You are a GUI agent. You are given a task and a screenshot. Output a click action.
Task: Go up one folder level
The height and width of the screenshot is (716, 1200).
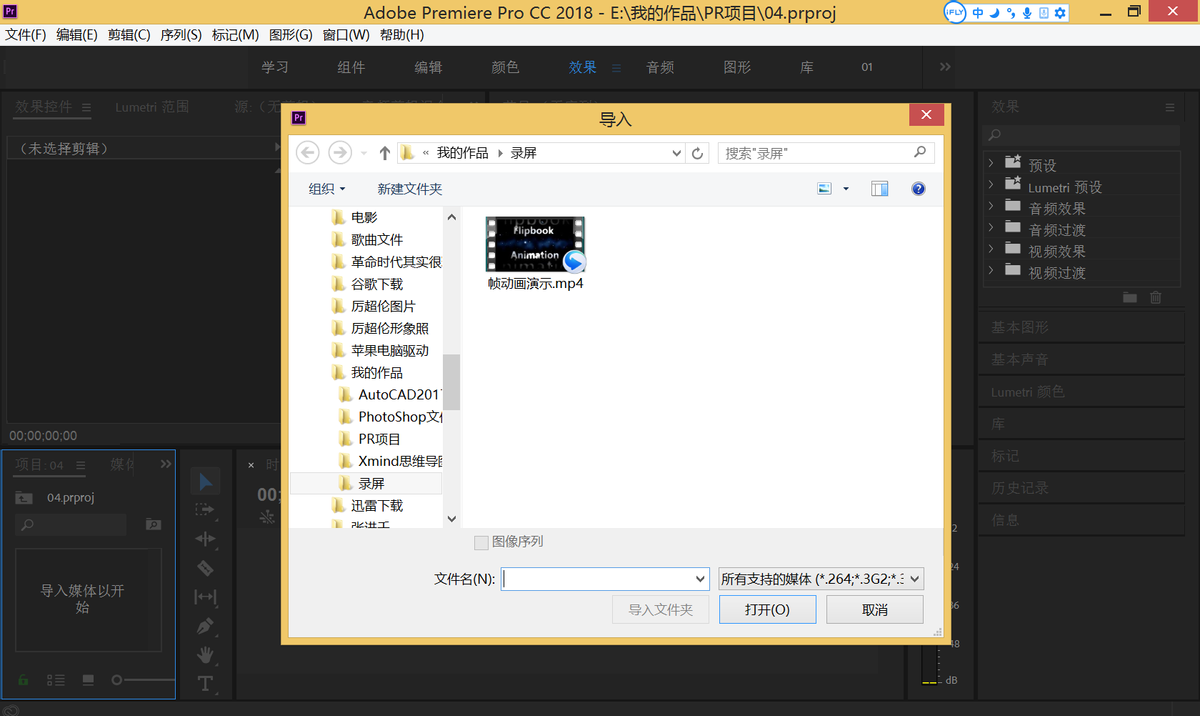[x=385, y=153]
